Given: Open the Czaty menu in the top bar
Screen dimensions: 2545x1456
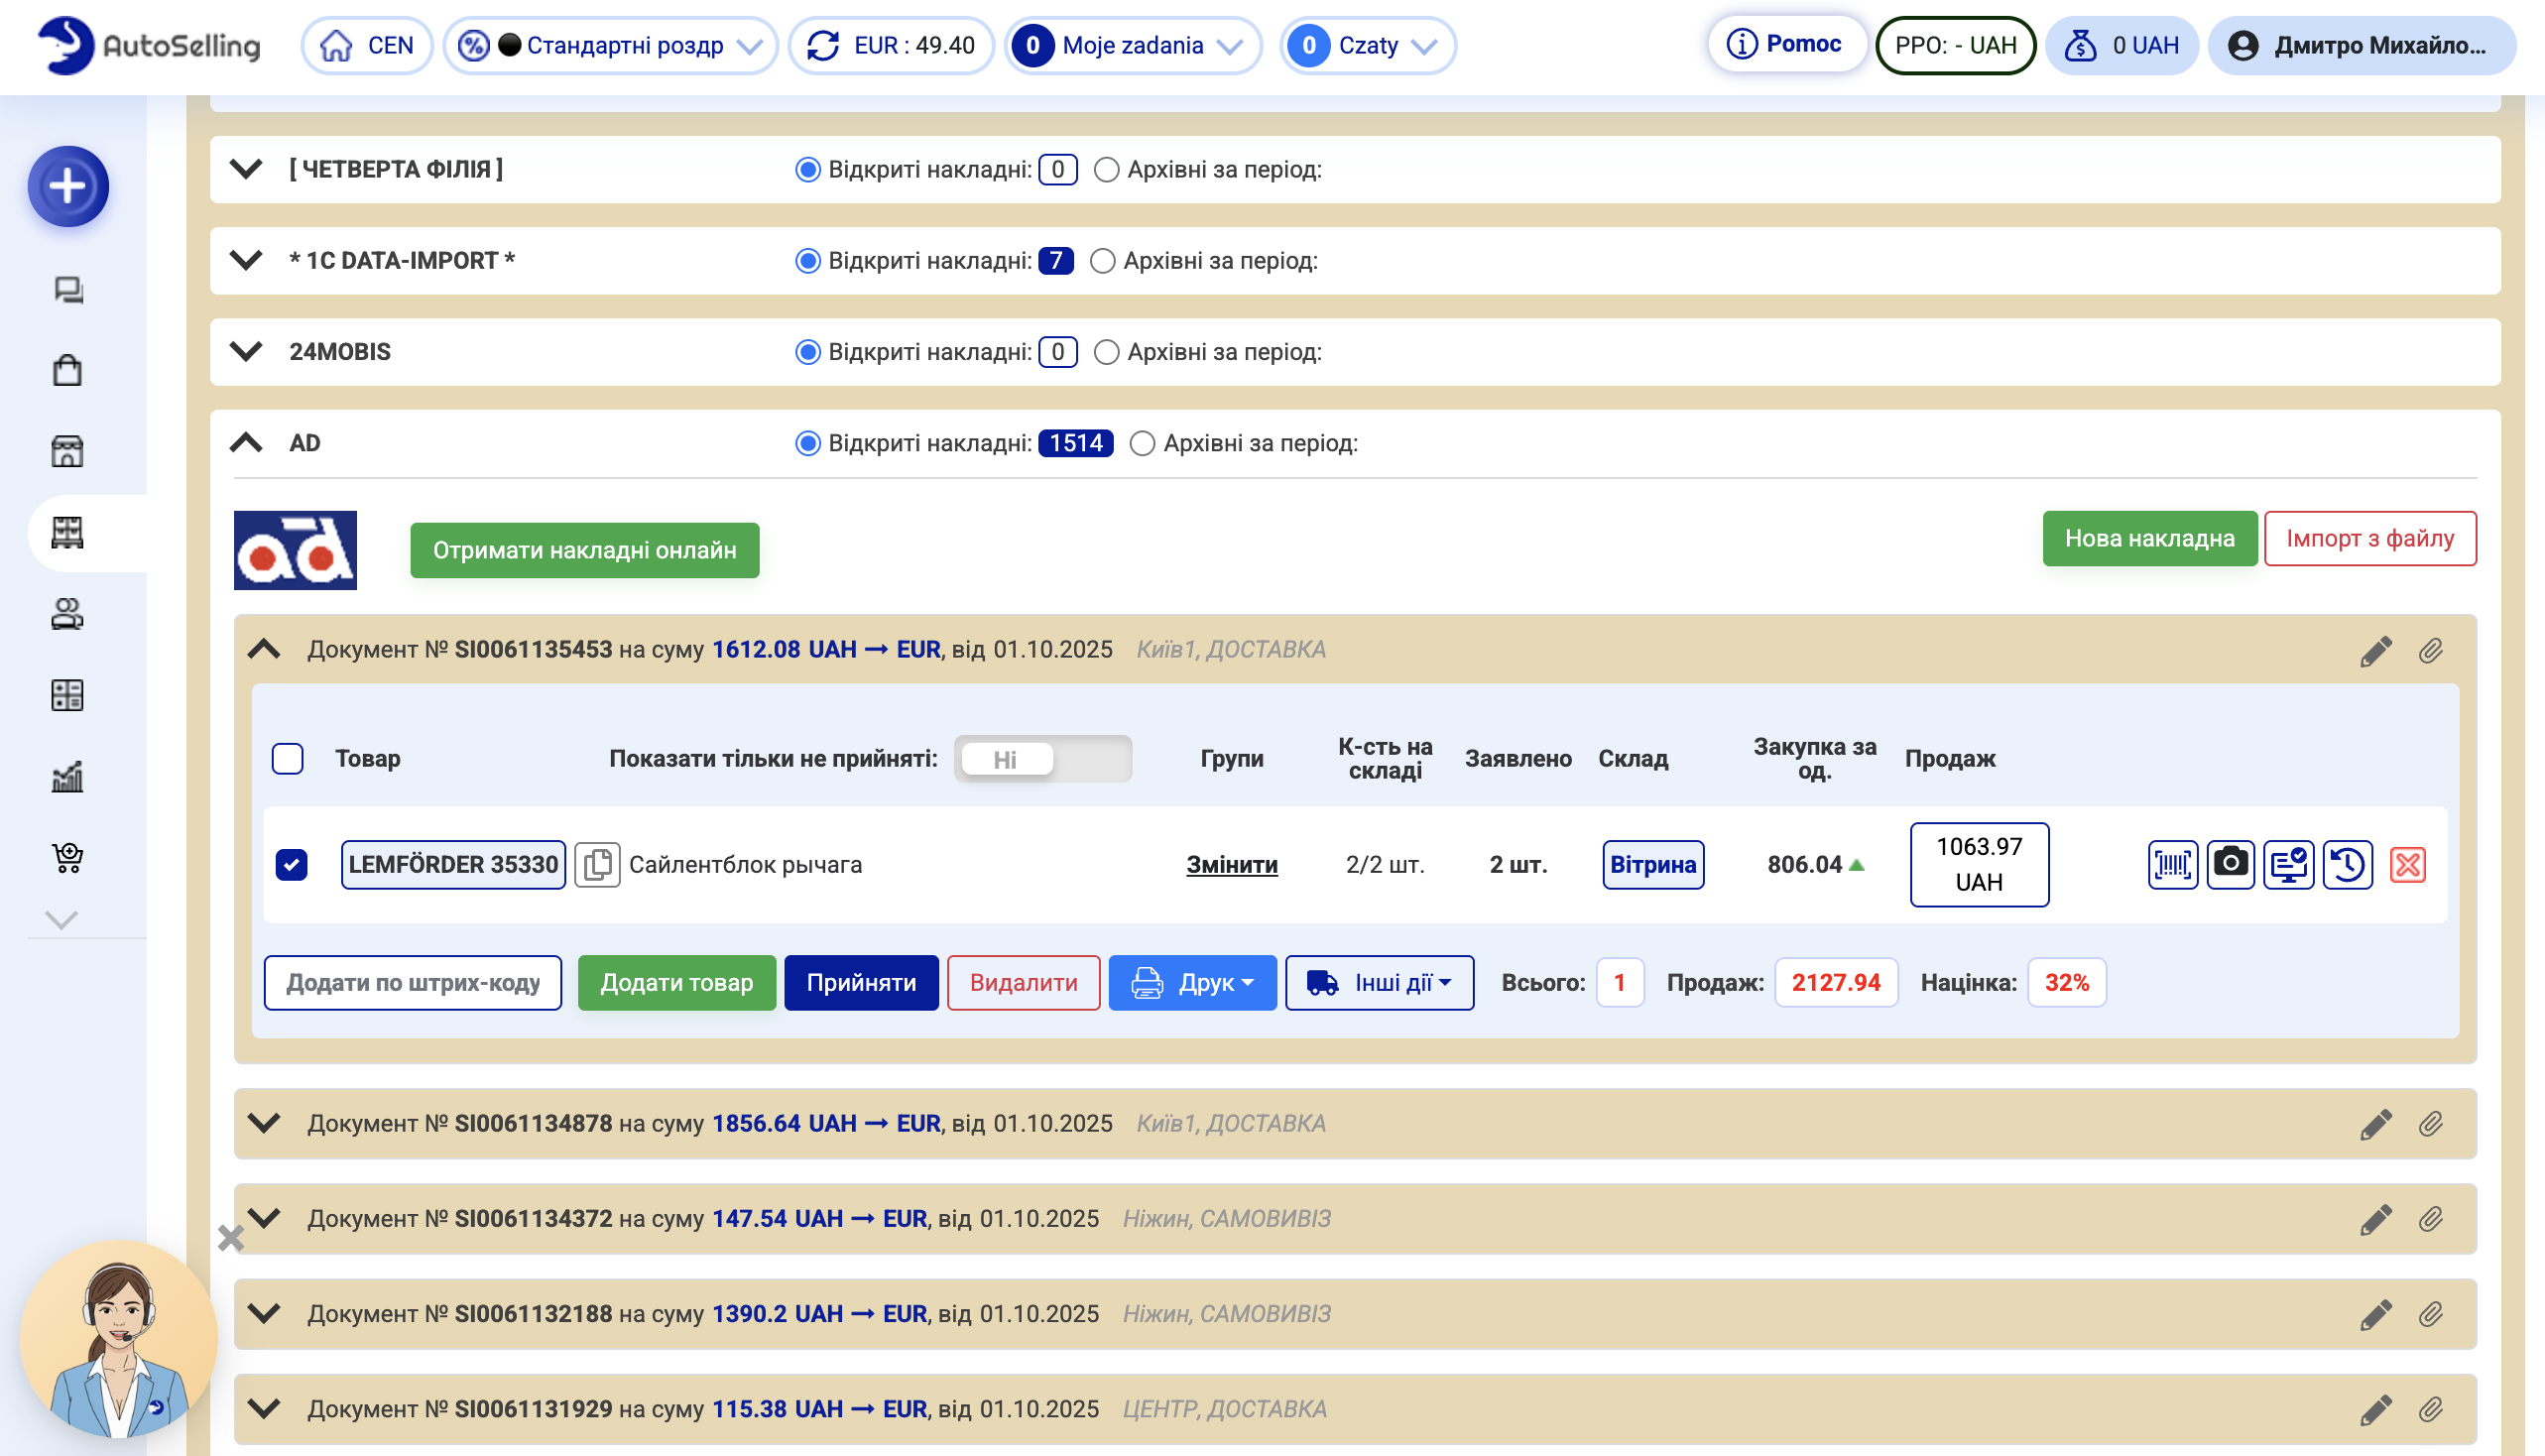Looking at the screenshot, I should tap(1367, 46).
